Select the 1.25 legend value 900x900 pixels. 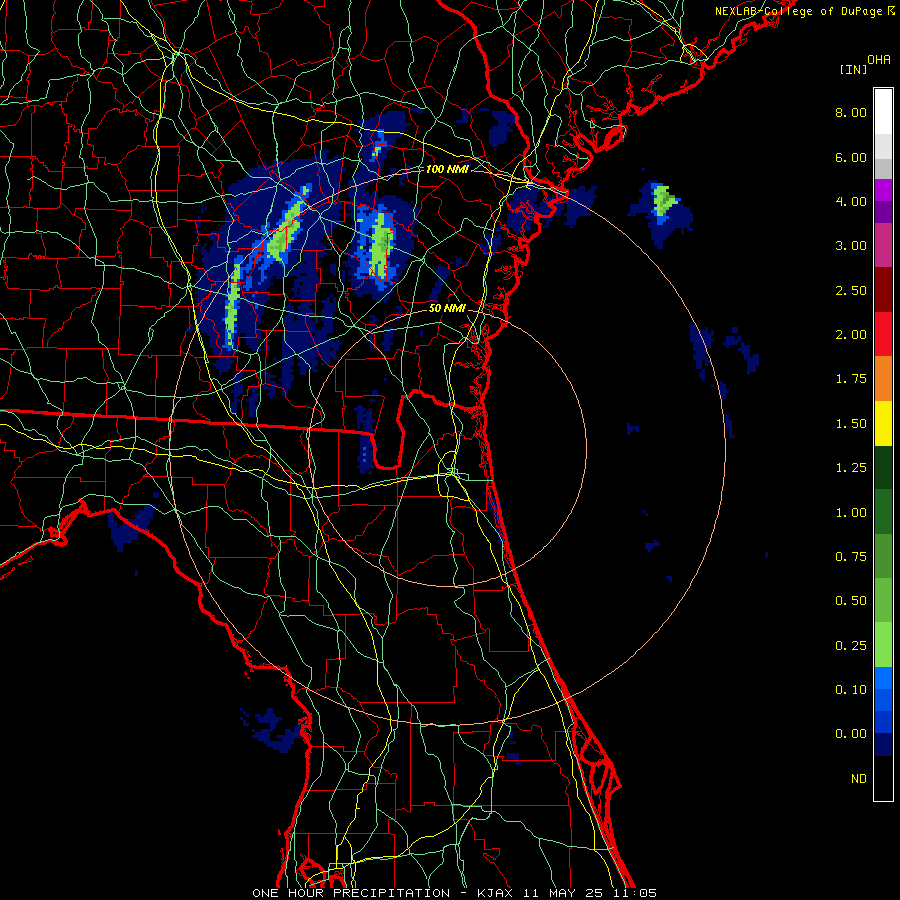coord(851,468)
